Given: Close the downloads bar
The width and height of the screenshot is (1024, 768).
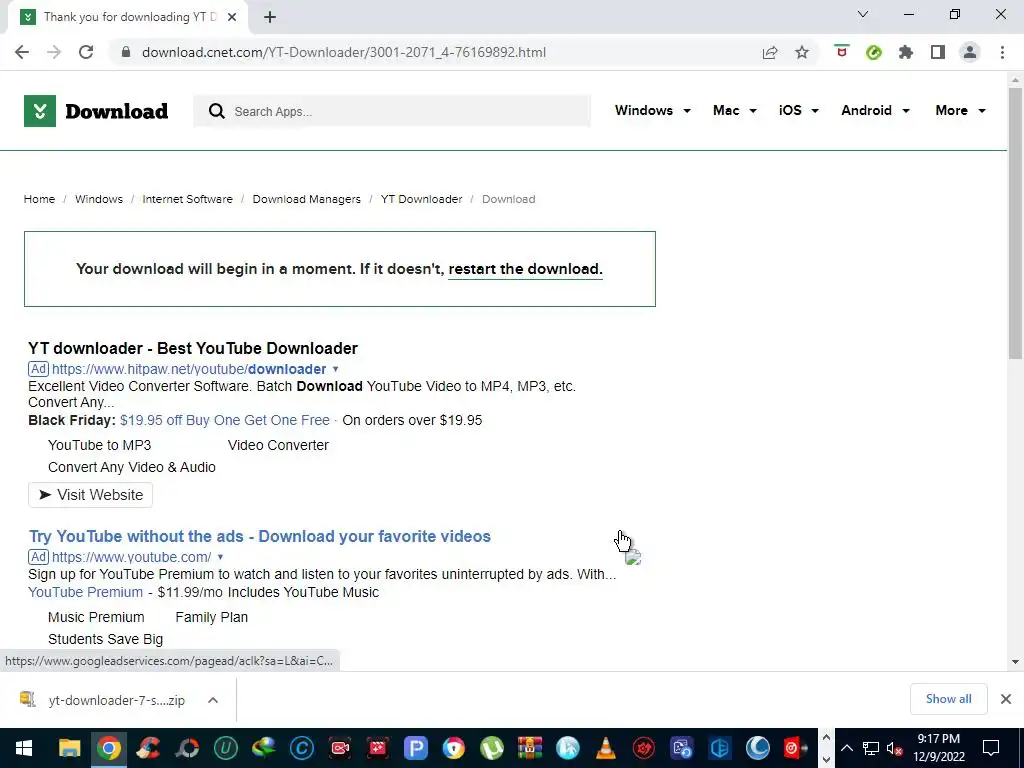Looking at the screenshot, I should point(1006,699).
